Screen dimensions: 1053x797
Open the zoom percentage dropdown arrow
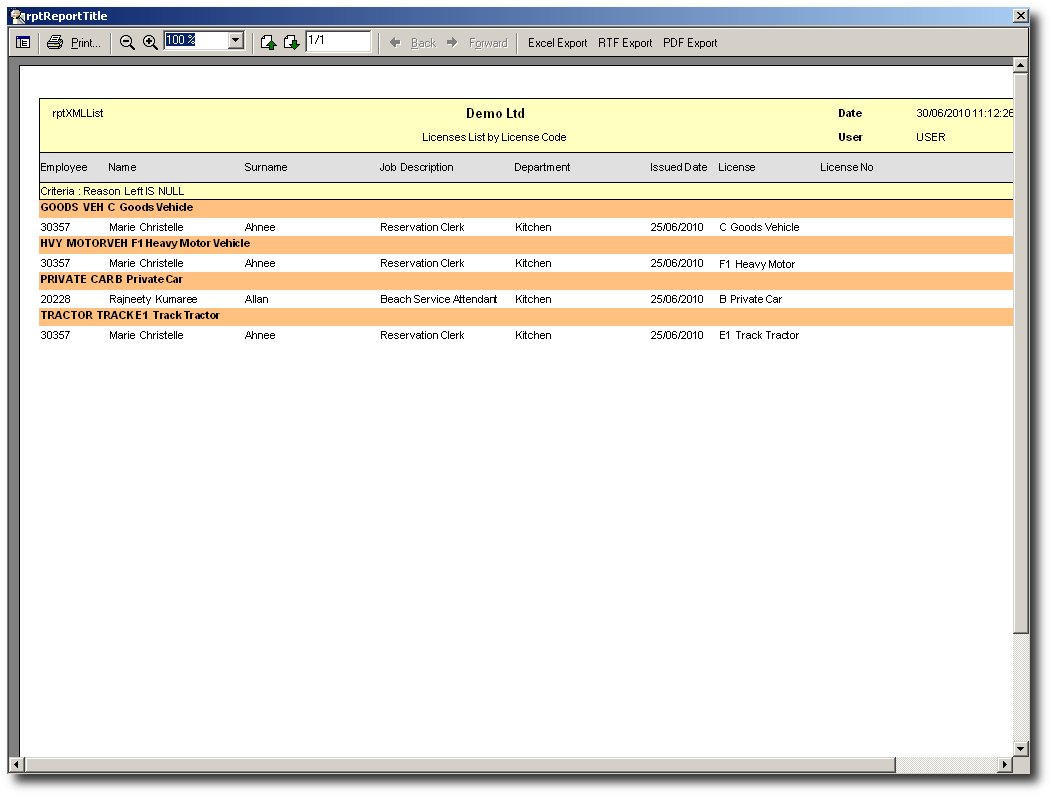point(236,41)
